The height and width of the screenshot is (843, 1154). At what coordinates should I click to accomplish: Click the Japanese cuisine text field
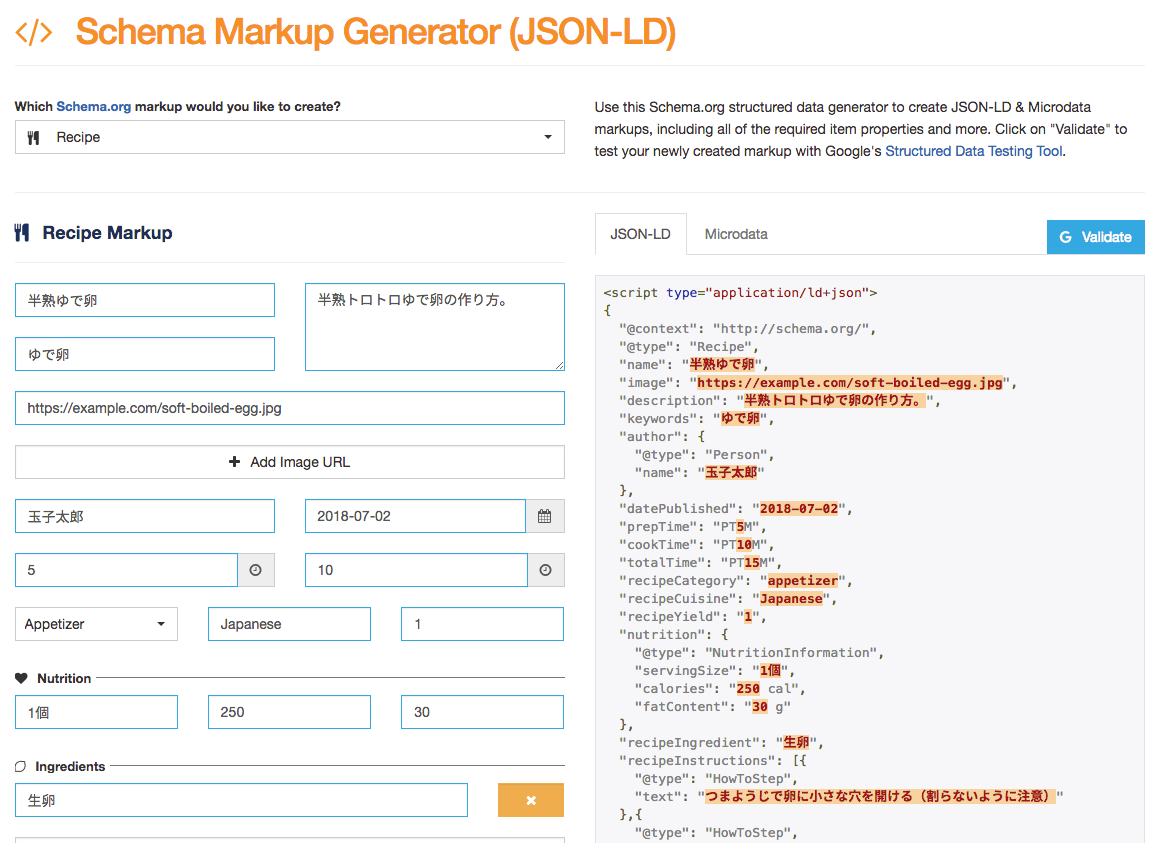(x=289, y=624)
